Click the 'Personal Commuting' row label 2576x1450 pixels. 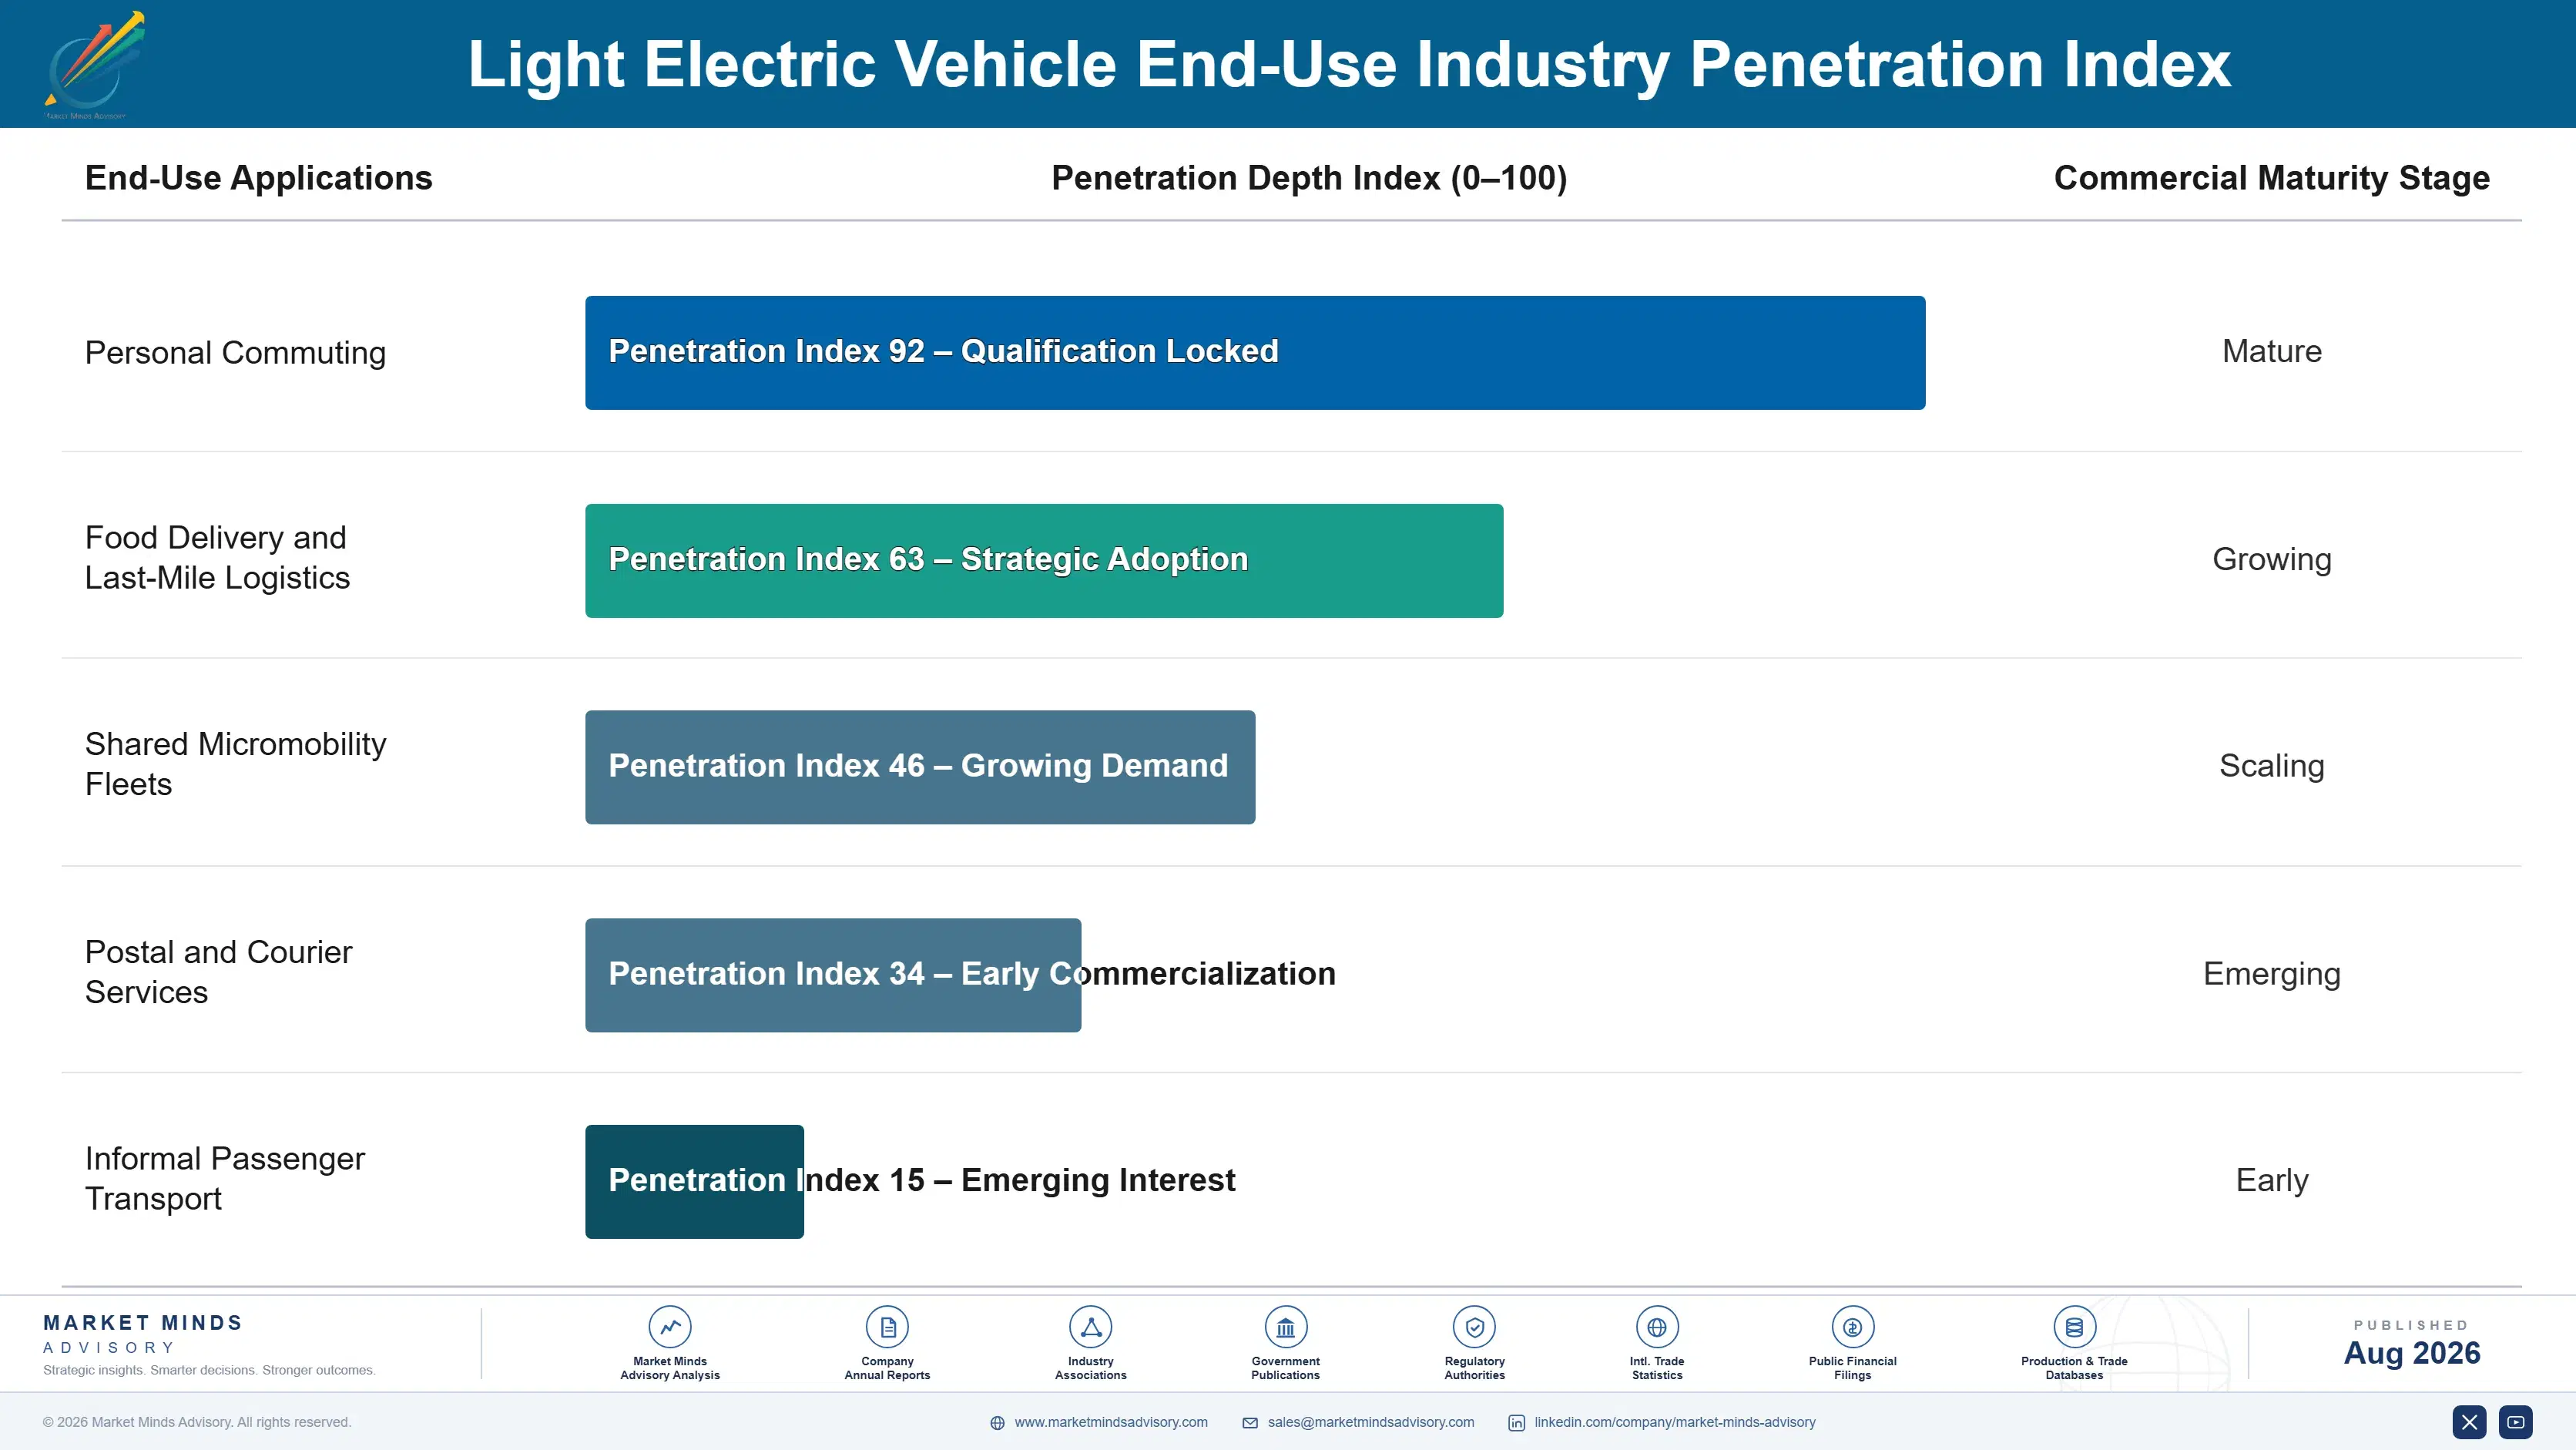coord(235,352)
